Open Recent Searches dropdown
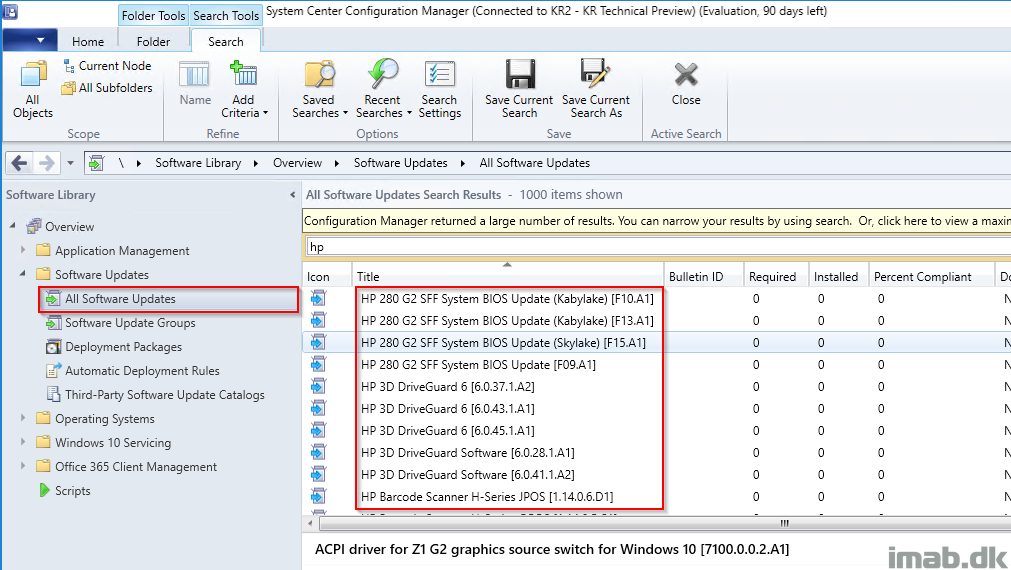Viewport: 1011px width, 570px height. pyautogui.click(x=383, y=89)
